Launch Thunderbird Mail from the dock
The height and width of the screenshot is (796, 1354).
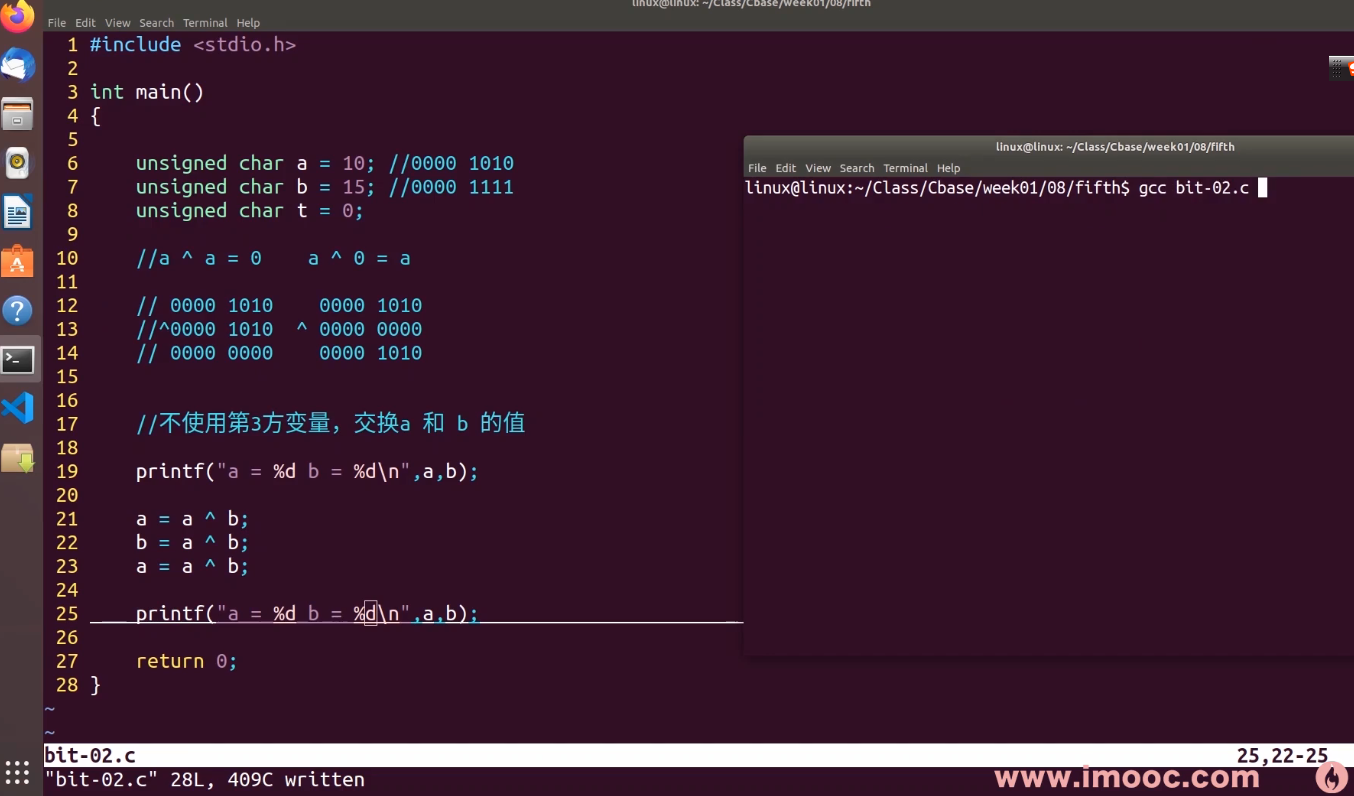[18, 65]
